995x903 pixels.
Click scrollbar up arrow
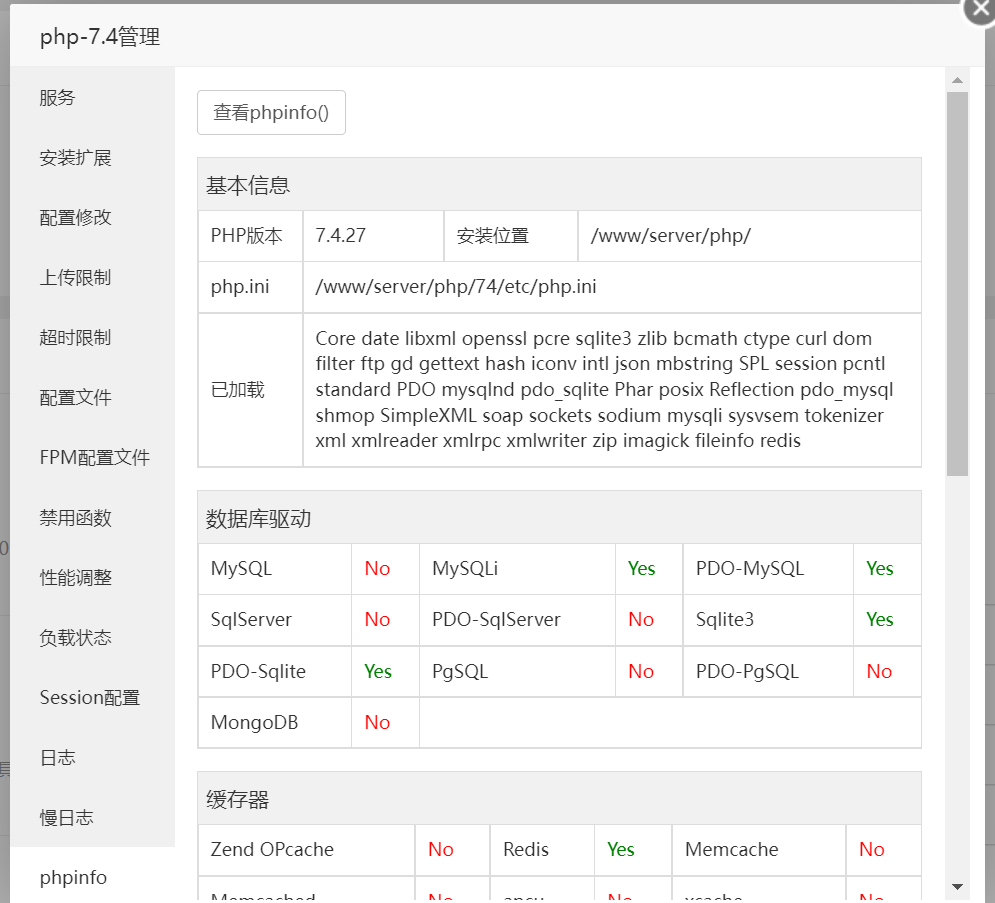coord(958,81)
